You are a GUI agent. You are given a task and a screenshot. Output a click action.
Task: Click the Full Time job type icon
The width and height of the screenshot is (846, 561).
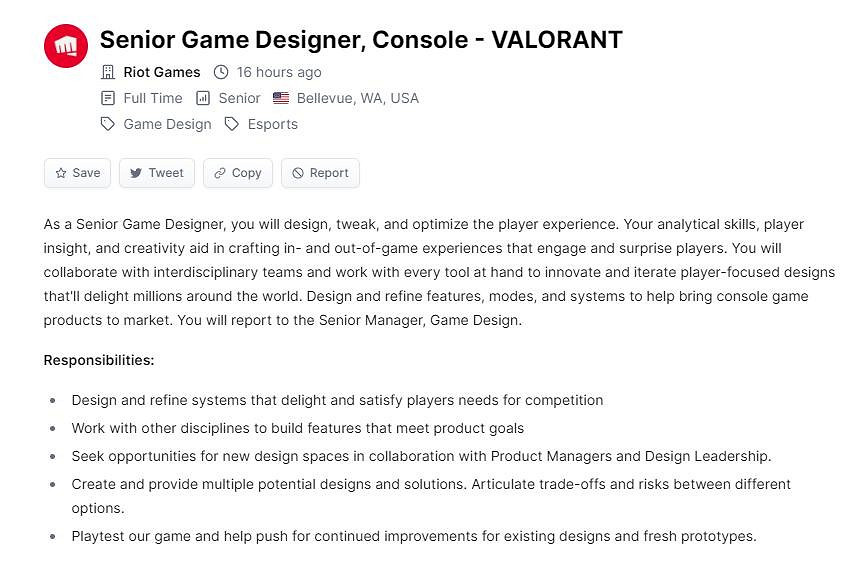[108, 98]
